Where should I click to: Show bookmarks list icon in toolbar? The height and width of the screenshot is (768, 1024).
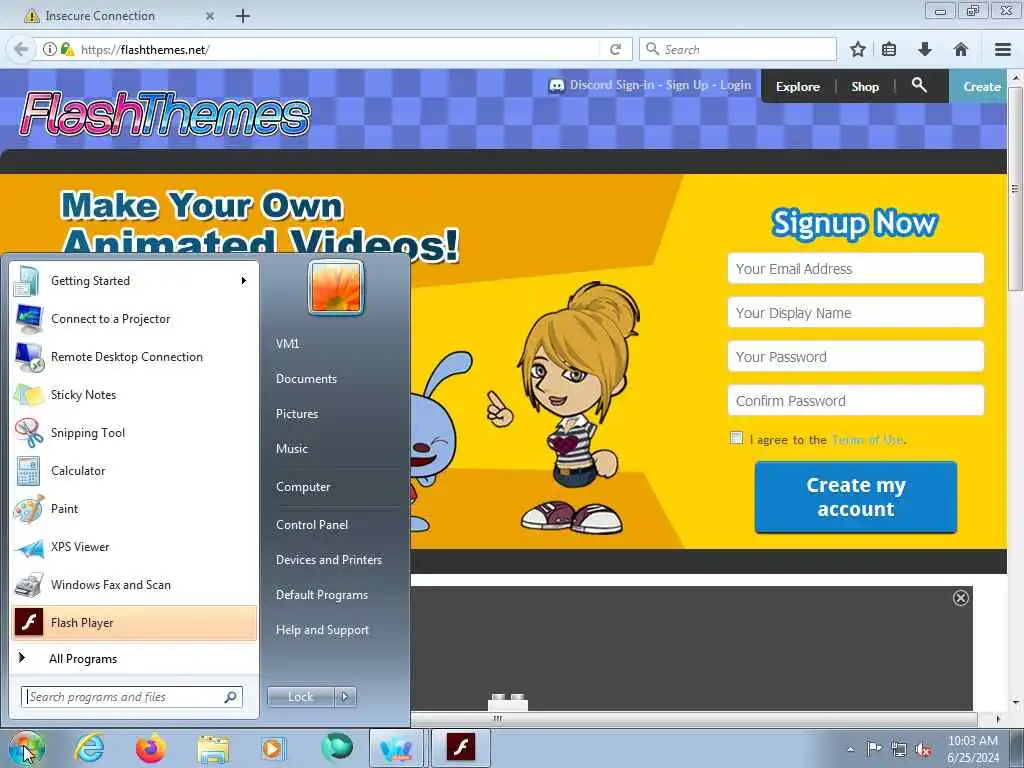pyautogui.click(x=889, y=49)
